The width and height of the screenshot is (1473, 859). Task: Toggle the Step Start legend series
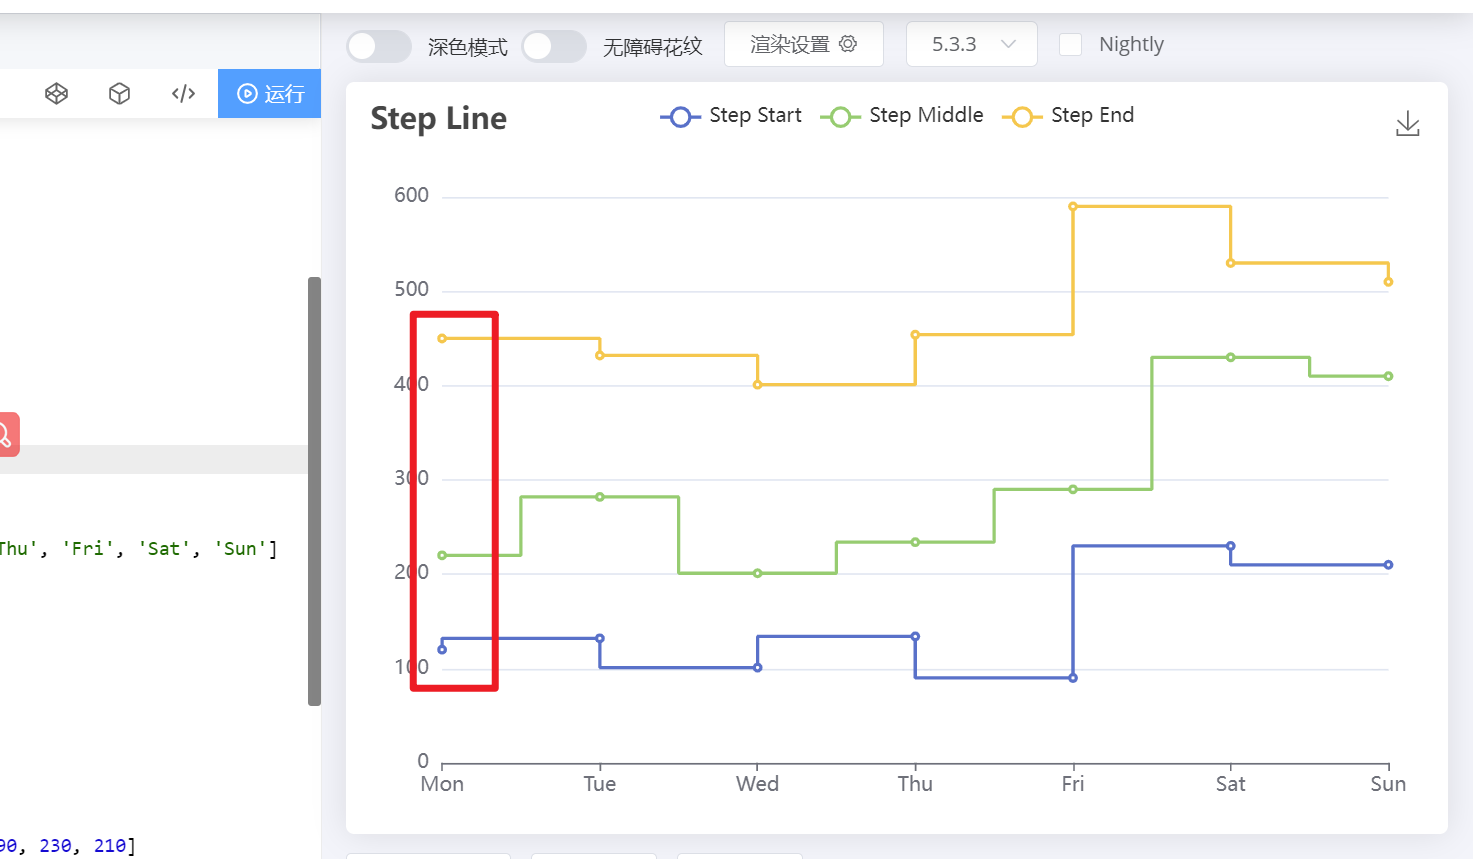[x=732, y=116]
